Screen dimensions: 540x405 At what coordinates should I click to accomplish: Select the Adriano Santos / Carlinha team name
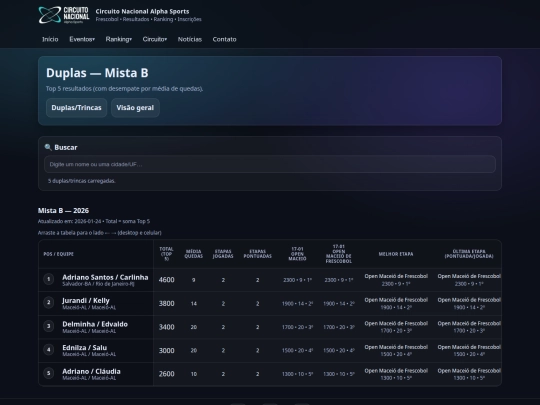tap(105, 277)
